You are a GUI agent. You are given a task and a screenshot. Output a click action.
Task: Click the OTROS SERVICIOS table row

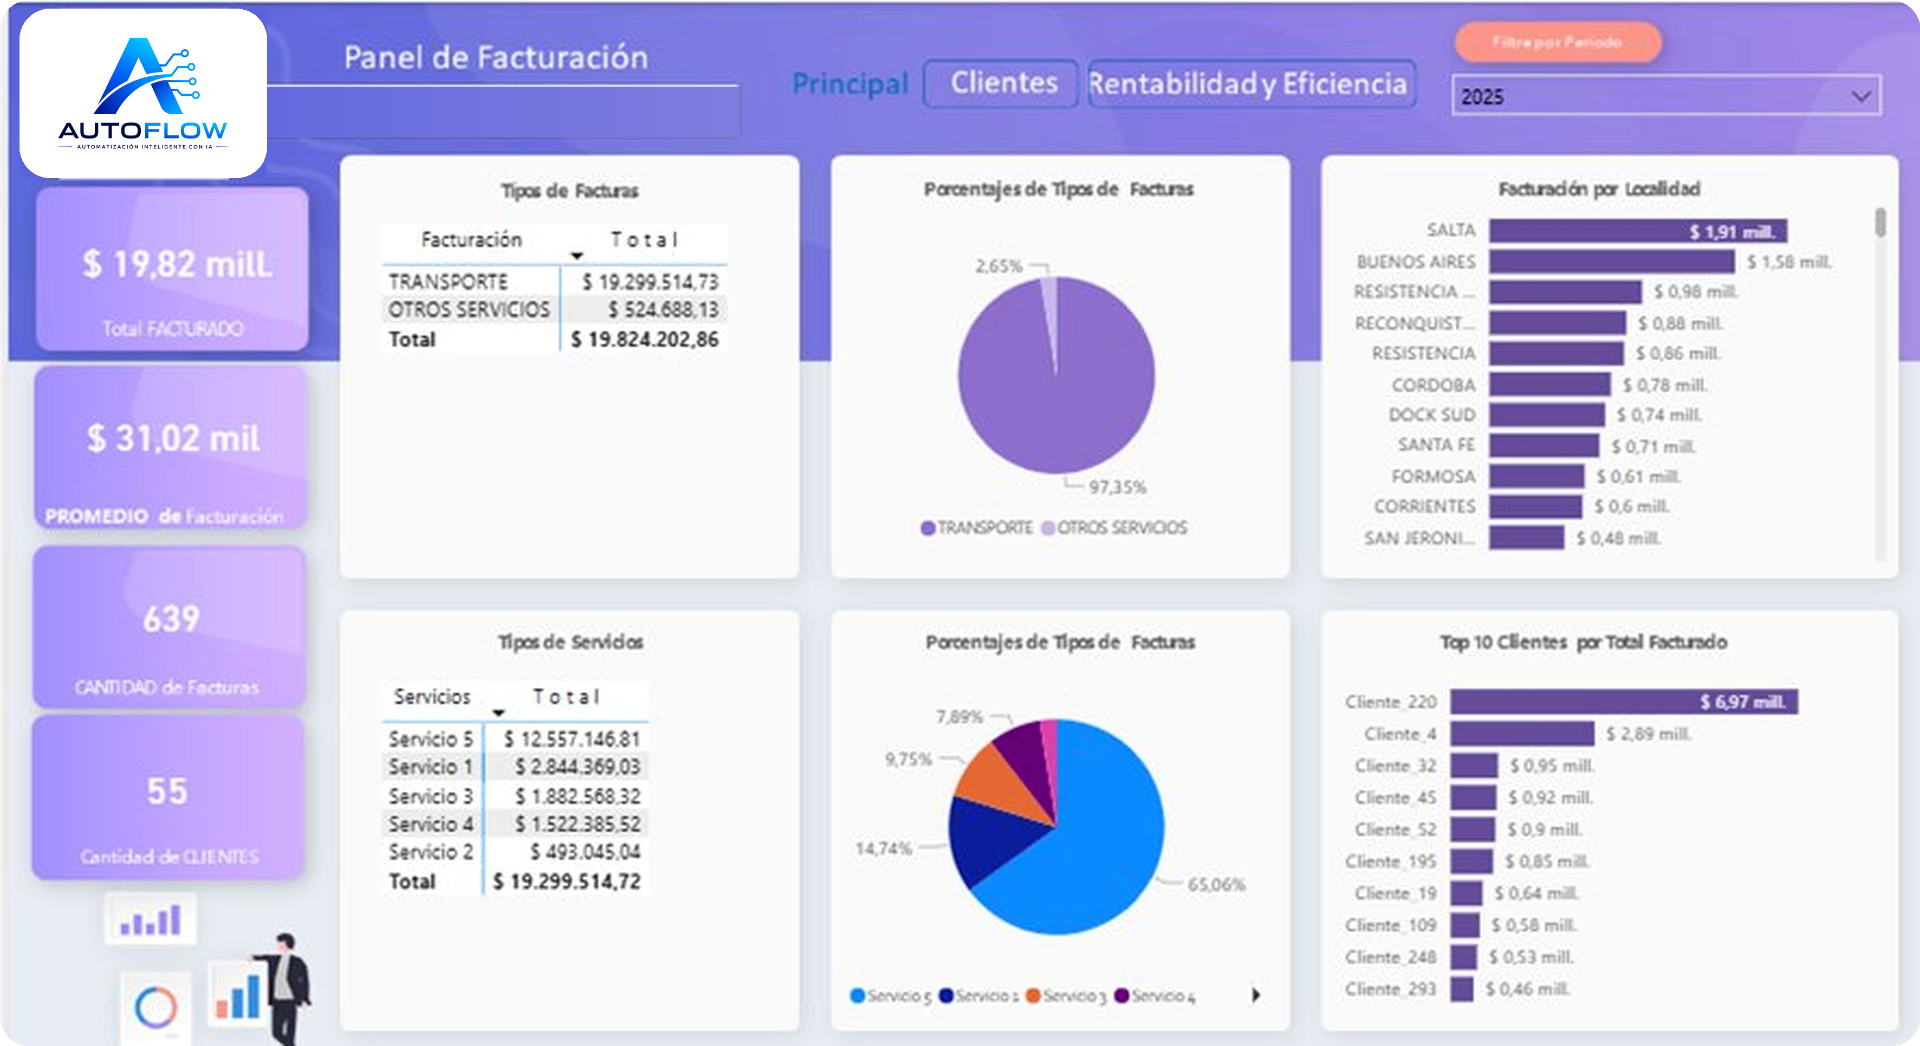[x=554, y=310]
